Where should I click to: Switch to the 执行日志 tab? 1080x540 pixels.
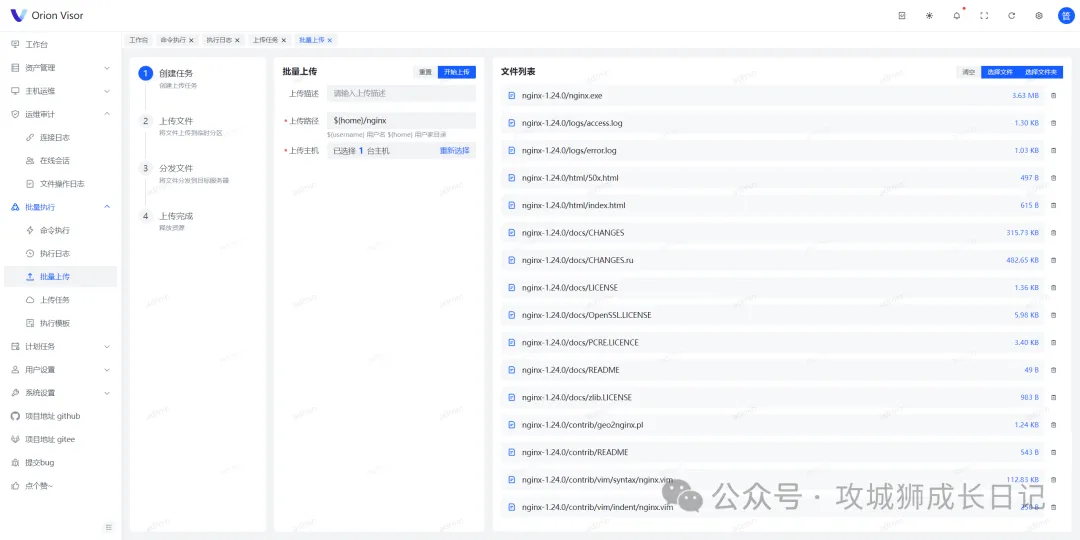tap(219, 40)
